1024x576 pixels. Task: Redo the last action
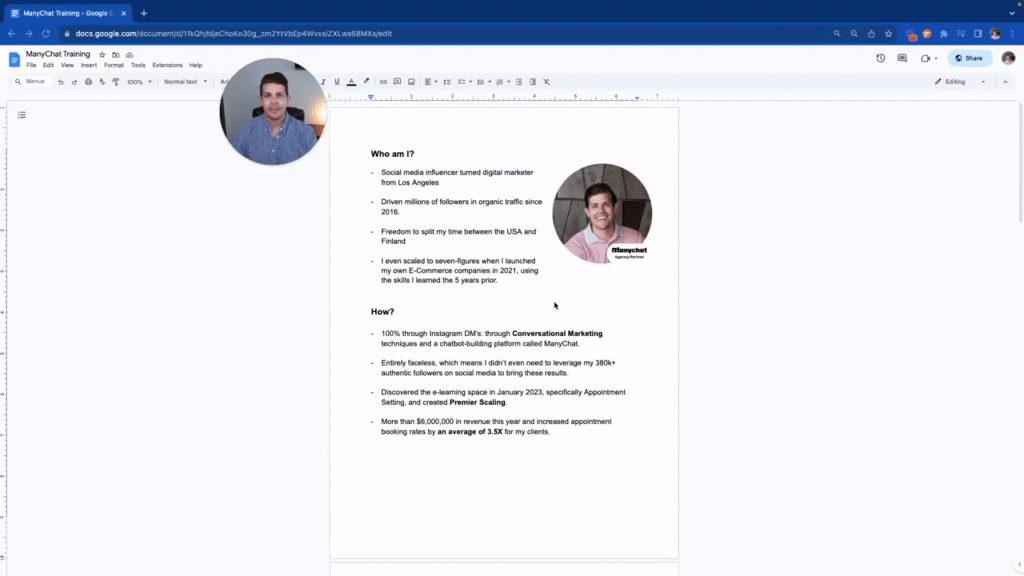pyautogui.click(x=74, y=82)
